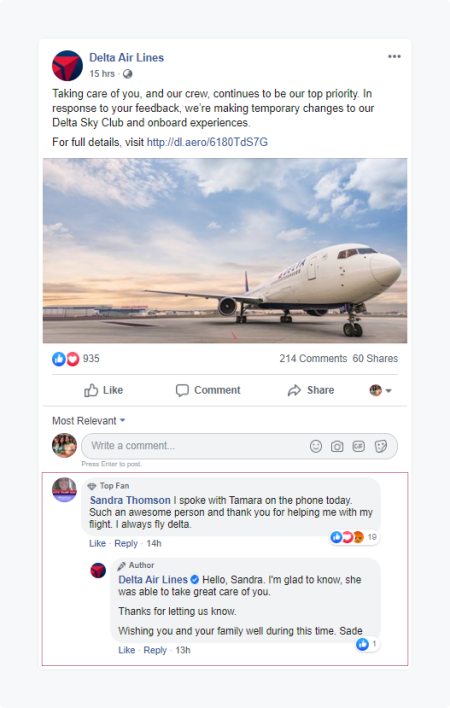Open the GIF picker in comment box

point(359,447)
